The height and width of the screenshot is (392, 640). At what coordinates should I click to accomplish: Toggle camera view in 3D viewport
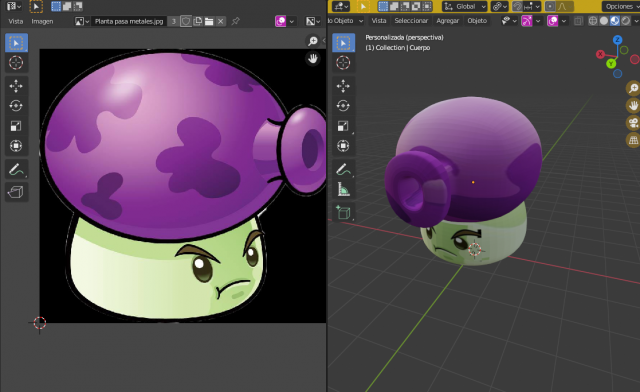tap(633, 123)
